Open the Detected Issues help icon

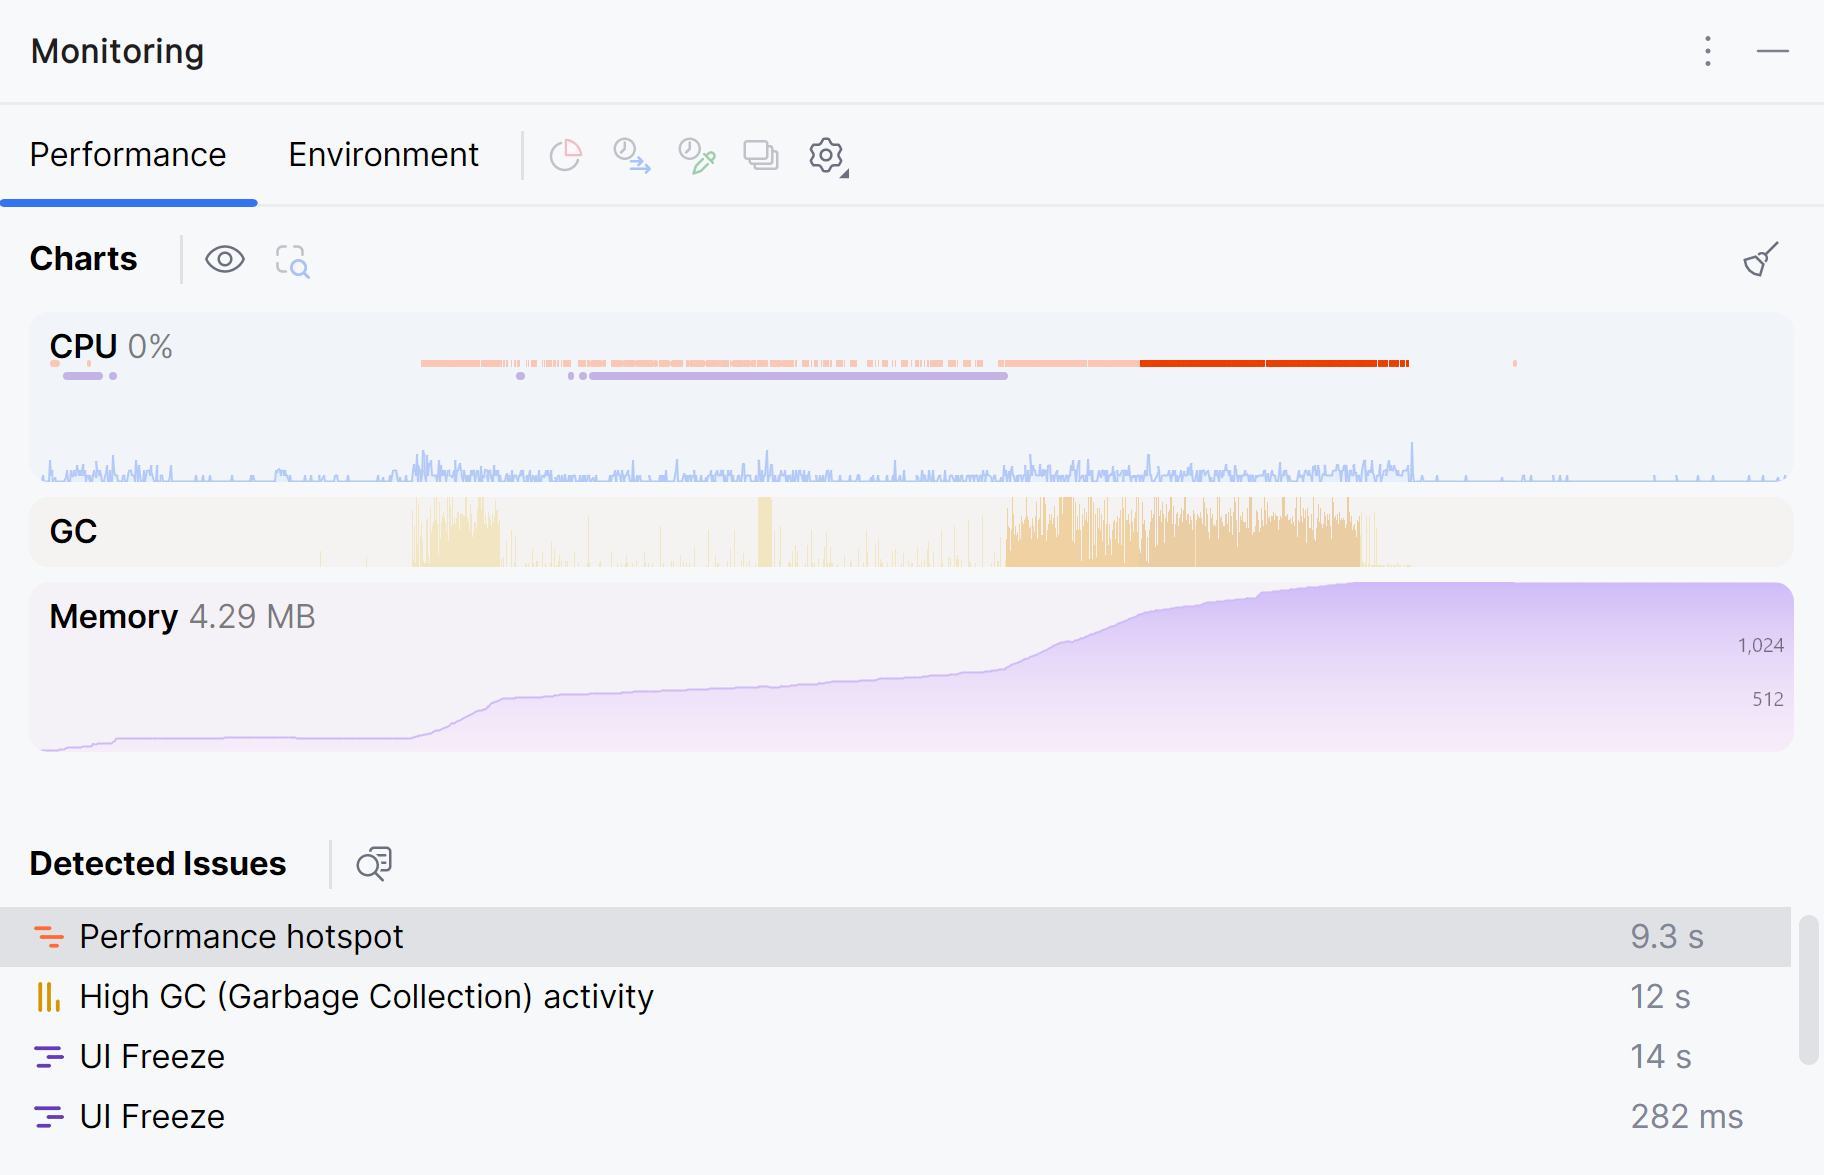tap(372, 863)
